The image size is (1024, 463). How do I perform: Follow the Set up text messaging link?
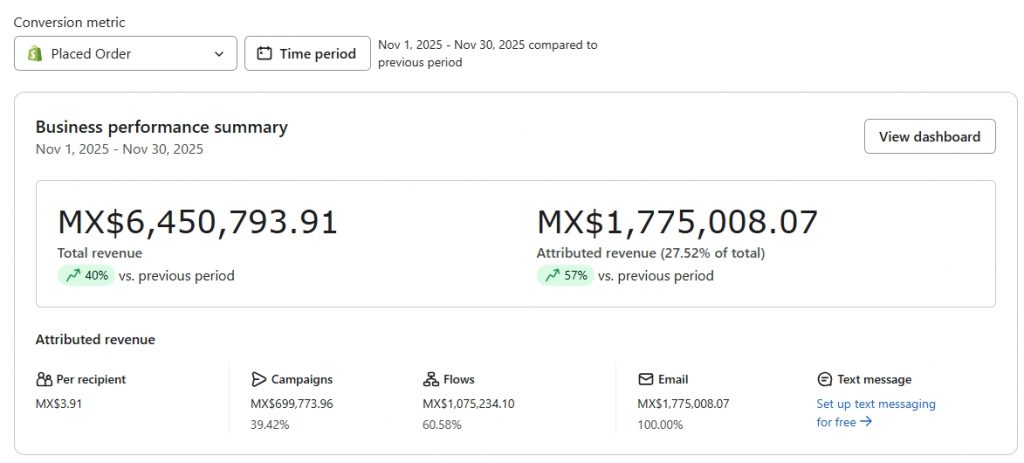point(876,413)
